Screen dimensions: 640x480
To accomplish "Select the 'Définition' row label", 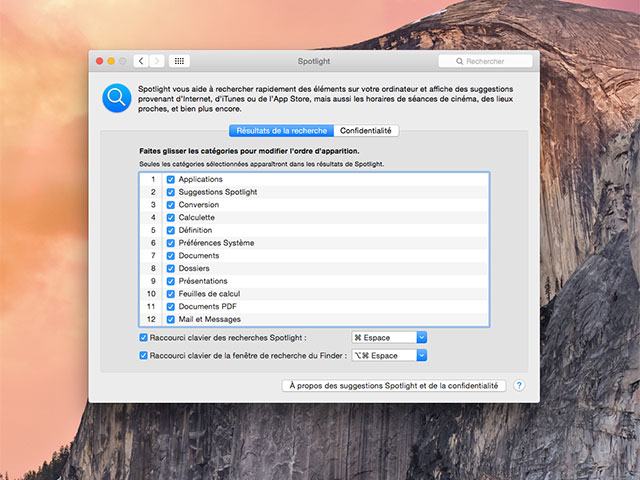I will [x=195, y=230].
